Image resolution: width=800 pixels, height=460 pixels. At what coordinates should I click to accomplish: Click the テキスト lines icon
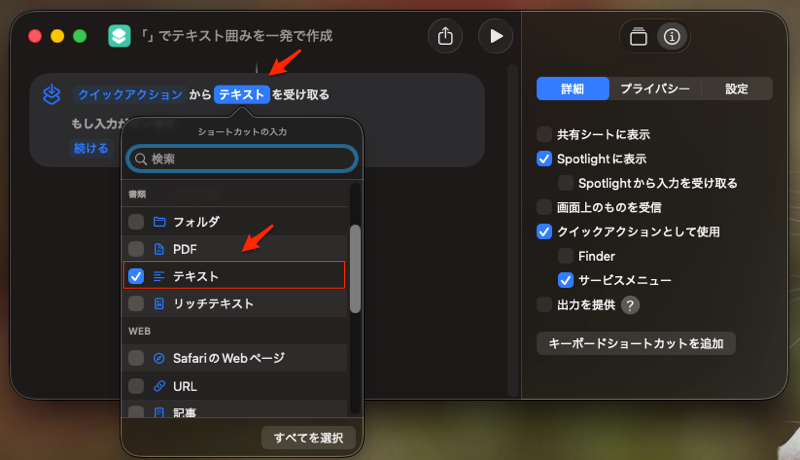(159, 276)
